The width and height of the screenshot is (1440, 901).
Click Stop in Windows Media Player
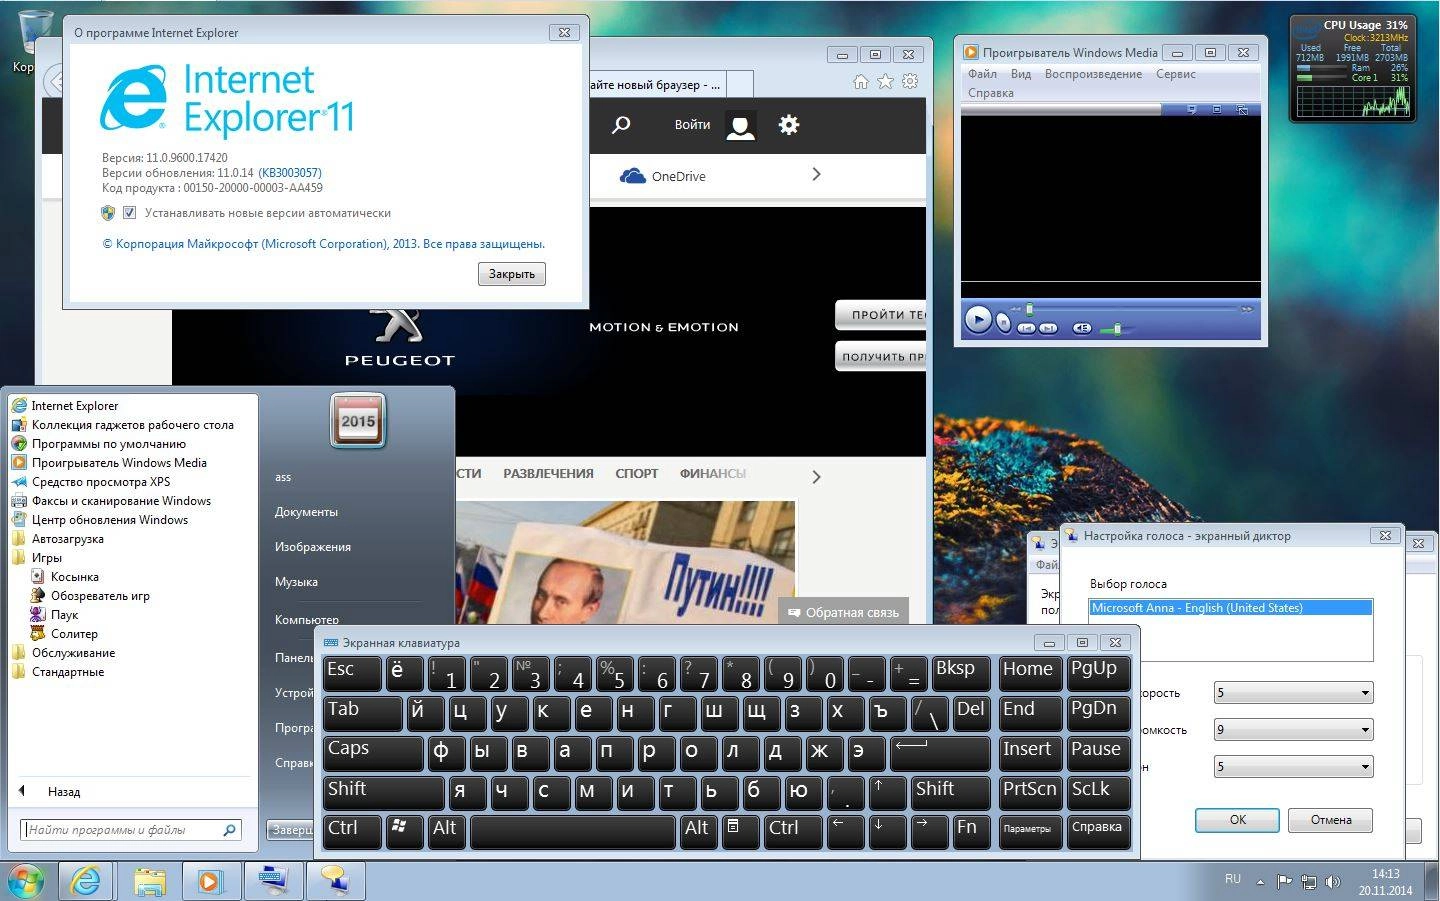pos(1003,323)
